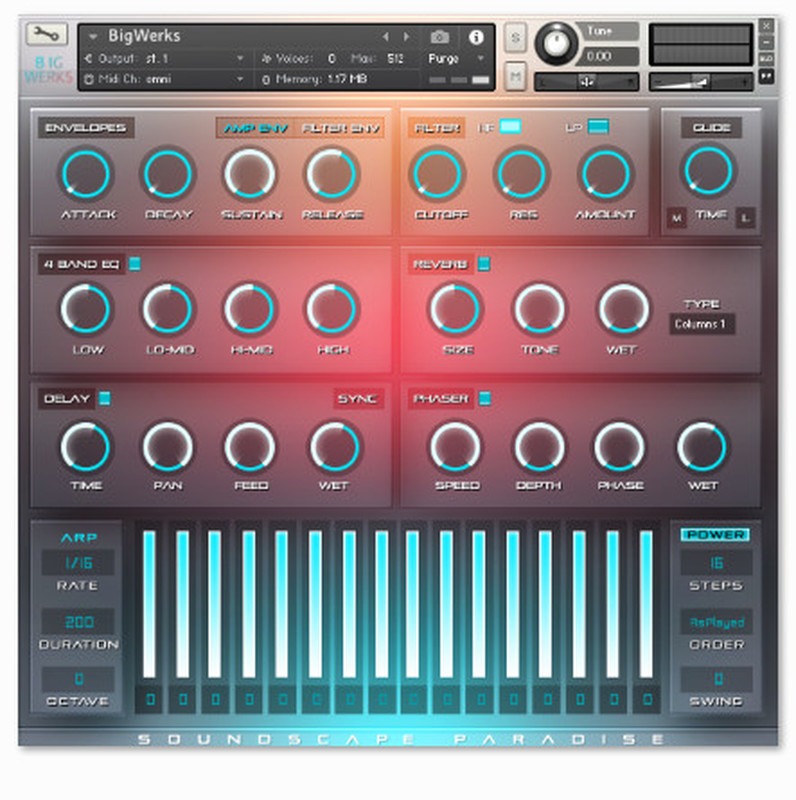Screen dimensions: 796x800
Task: Click the EQ High knob
Action: coord(332,309)
